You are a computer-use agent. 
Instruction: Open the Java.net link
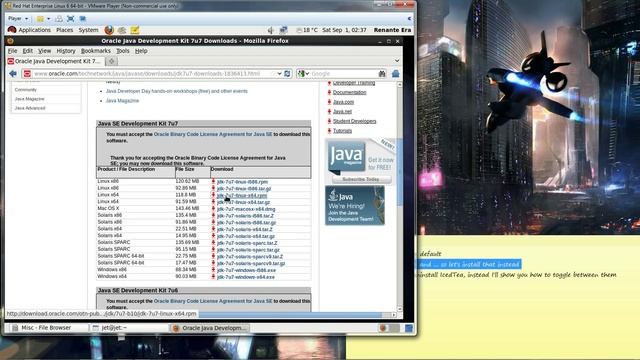pos(342,111)
